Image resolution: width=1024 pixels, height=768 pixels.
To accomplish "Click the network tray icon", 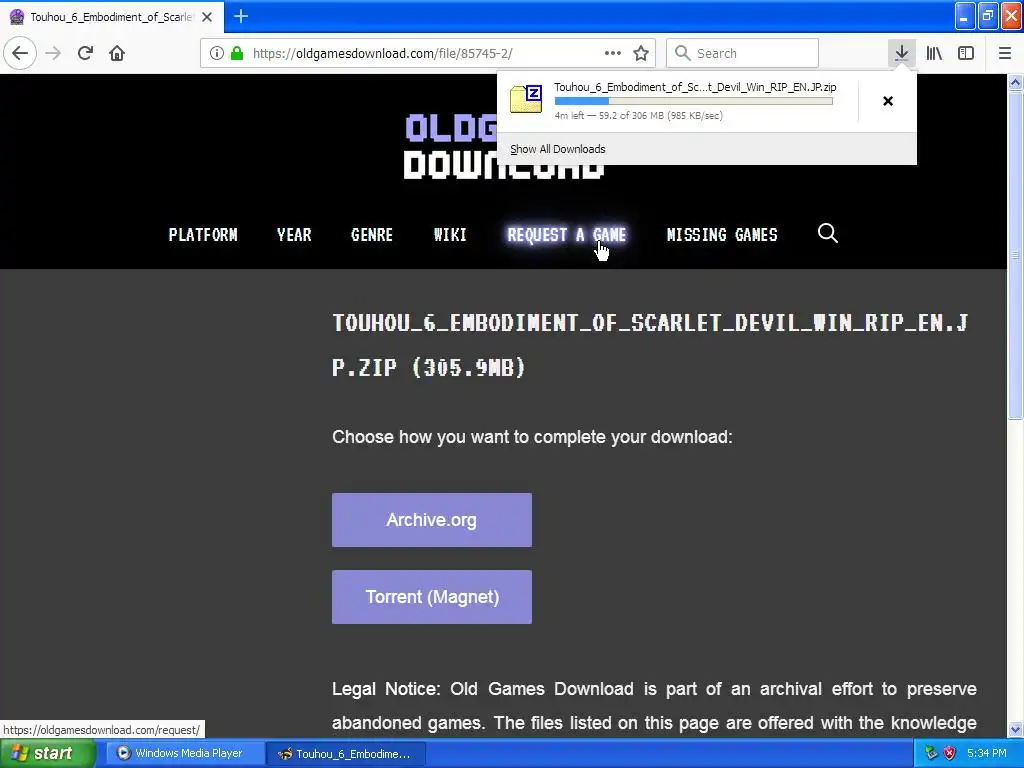I will [931, 753].
